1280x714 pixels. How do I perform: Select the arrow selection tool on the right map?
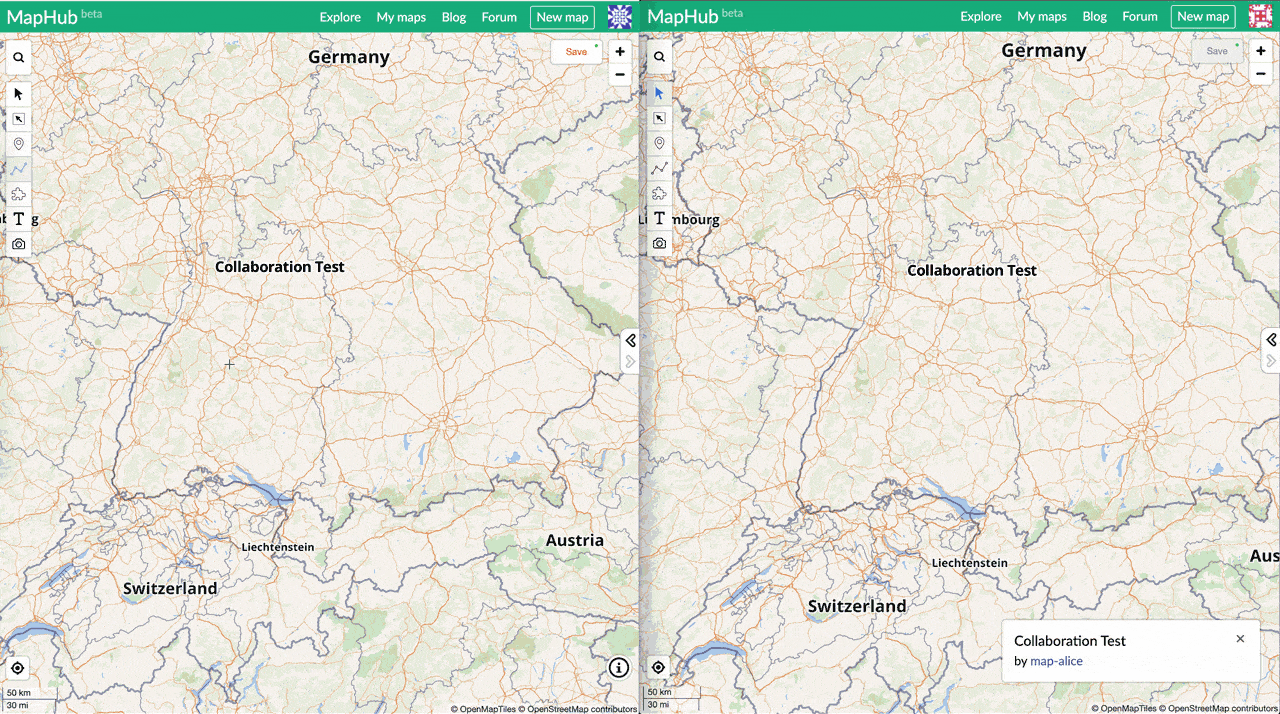pos(659,93)
